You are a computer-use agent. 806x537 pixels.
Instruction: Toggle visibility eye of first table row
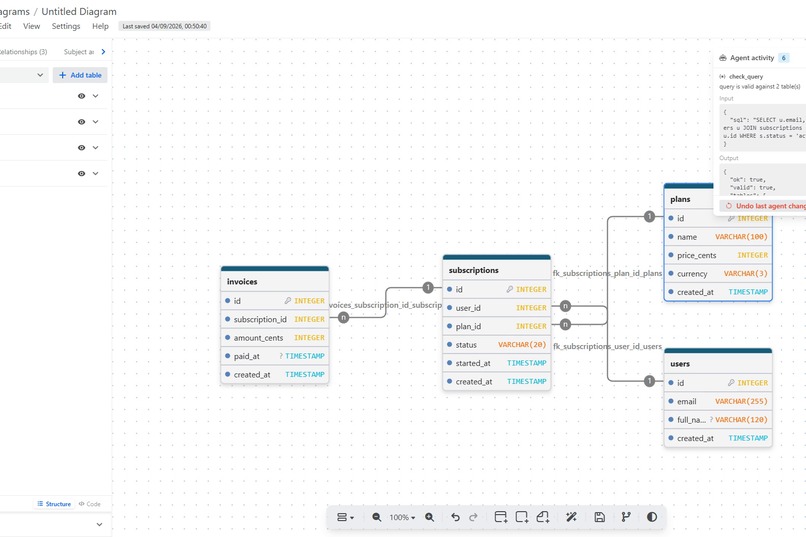81,96
